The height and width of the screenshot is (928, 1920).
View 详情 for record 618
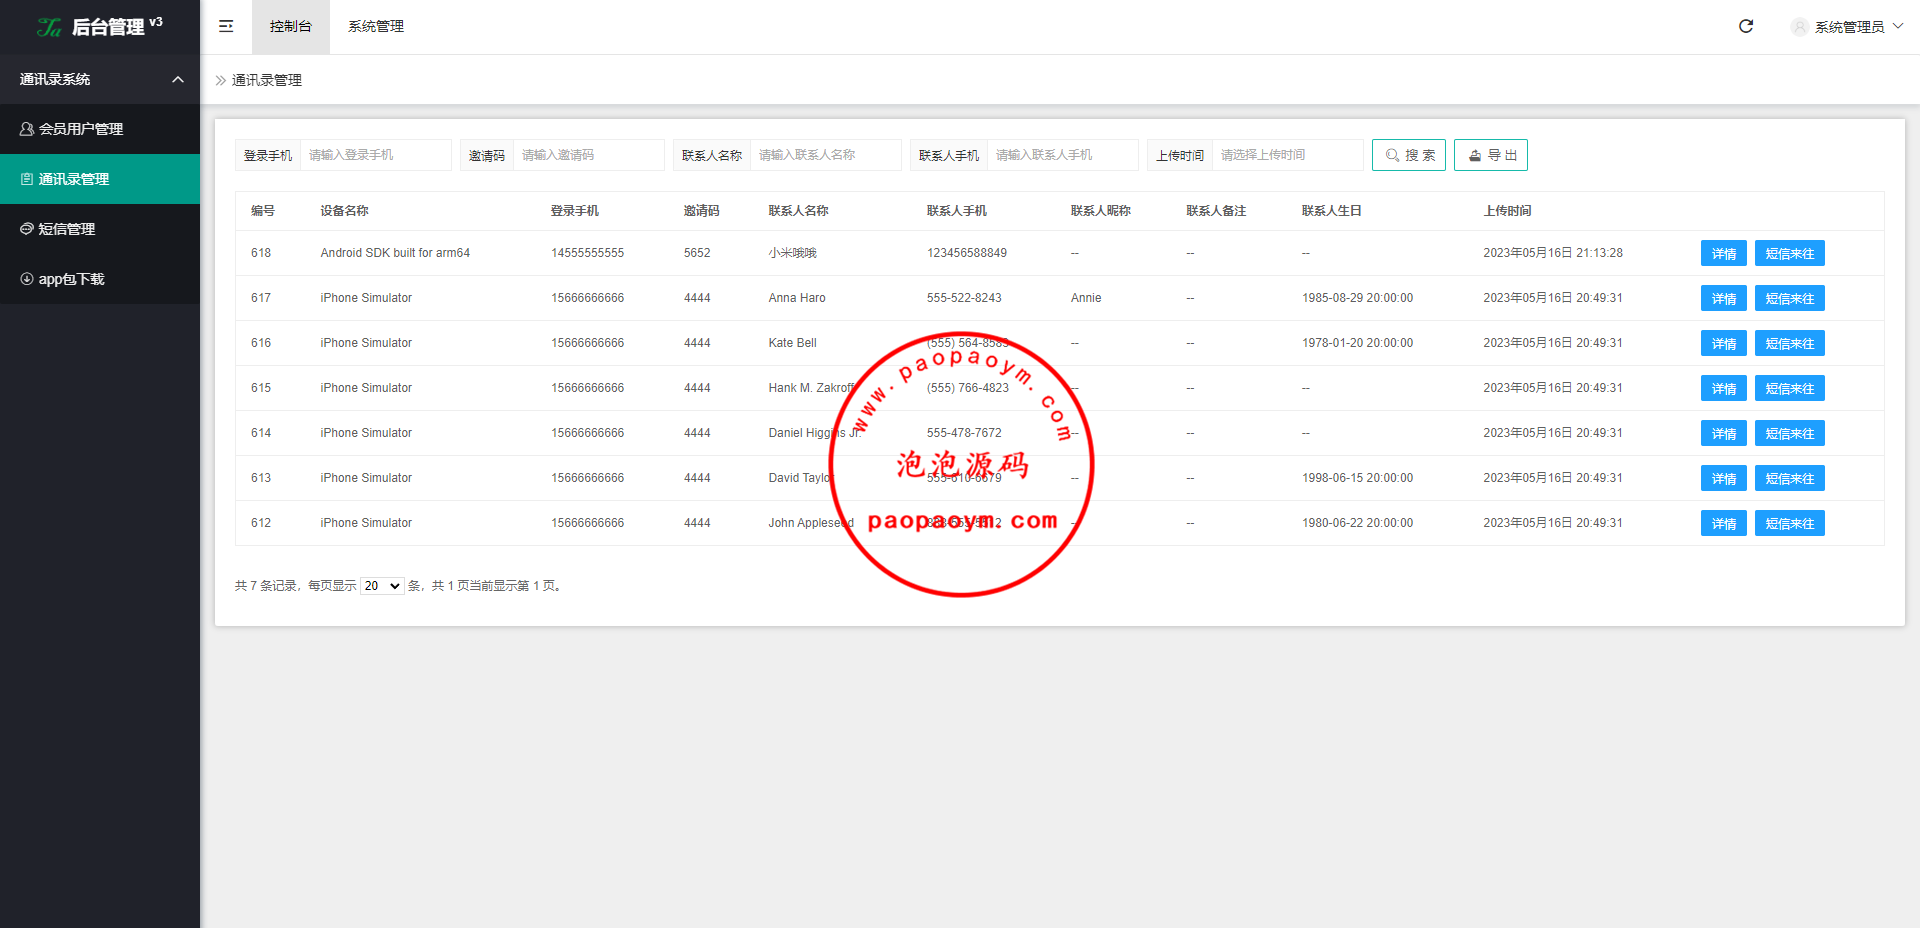pos(1723,253)
